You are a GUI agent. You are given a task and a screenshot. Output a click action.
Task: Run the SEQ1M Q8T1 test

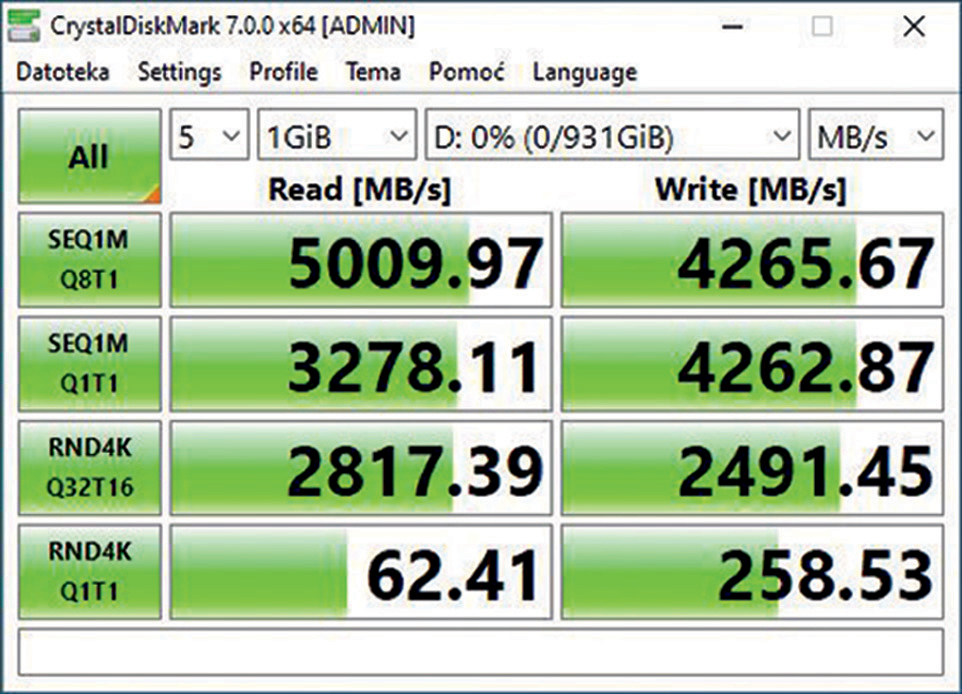coord(90,260)
